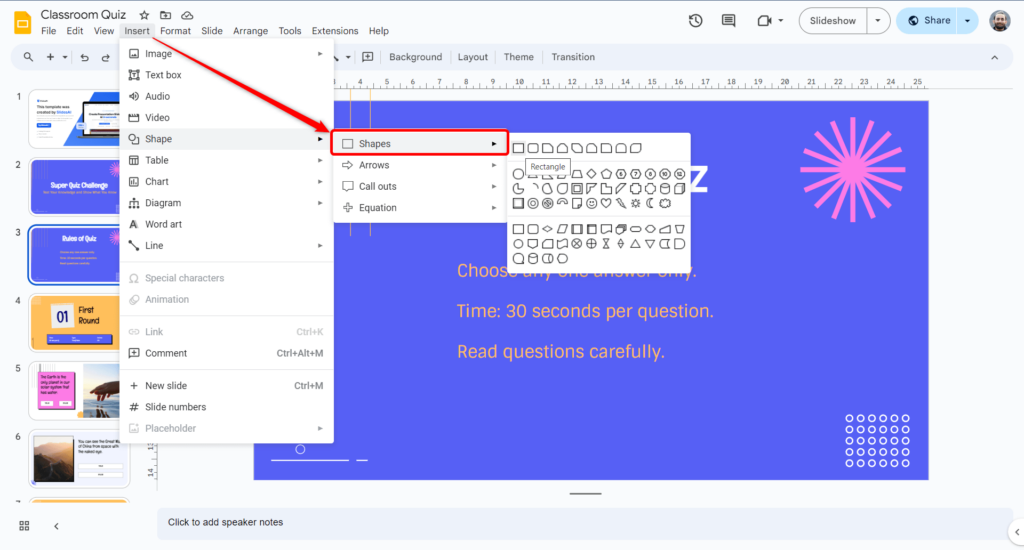Collapse the toolbar using the chevron
The width and height of the screenshot is (1024, 550).
994,58
